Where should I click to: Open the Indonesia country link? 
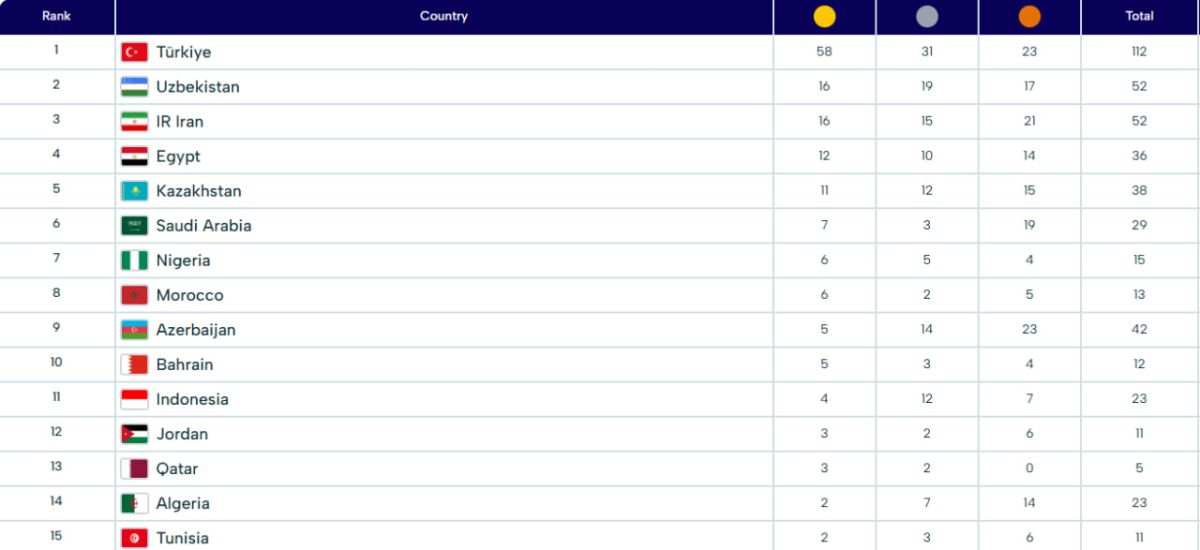(x=192, y=400)
